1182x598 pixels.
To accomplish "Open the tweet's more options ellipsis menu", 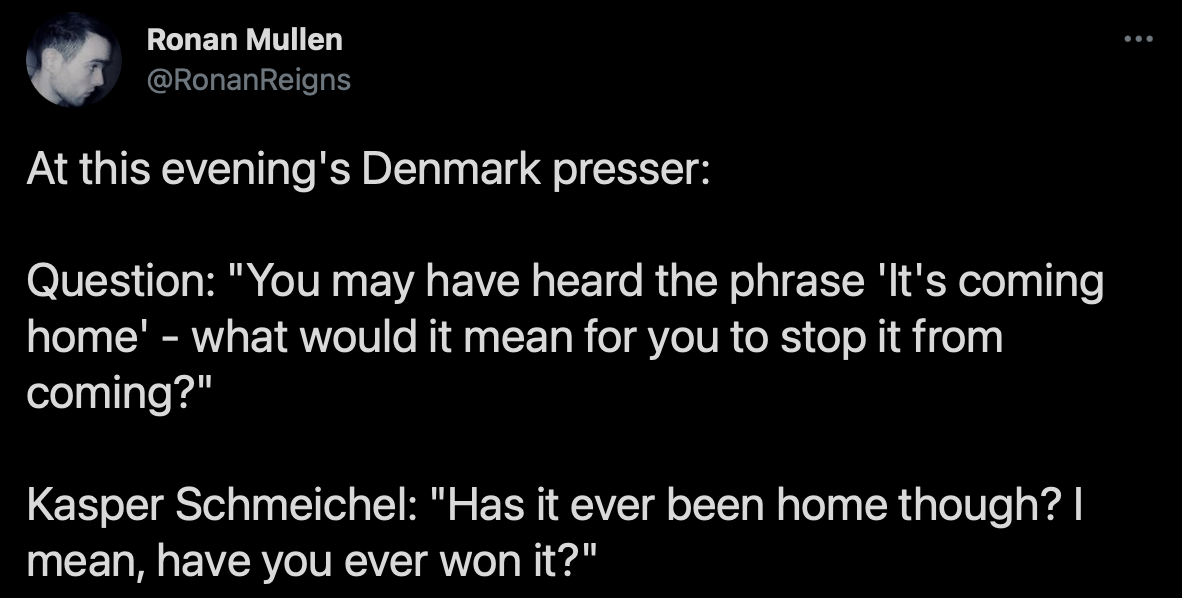I will click(x=1138, y=38).
